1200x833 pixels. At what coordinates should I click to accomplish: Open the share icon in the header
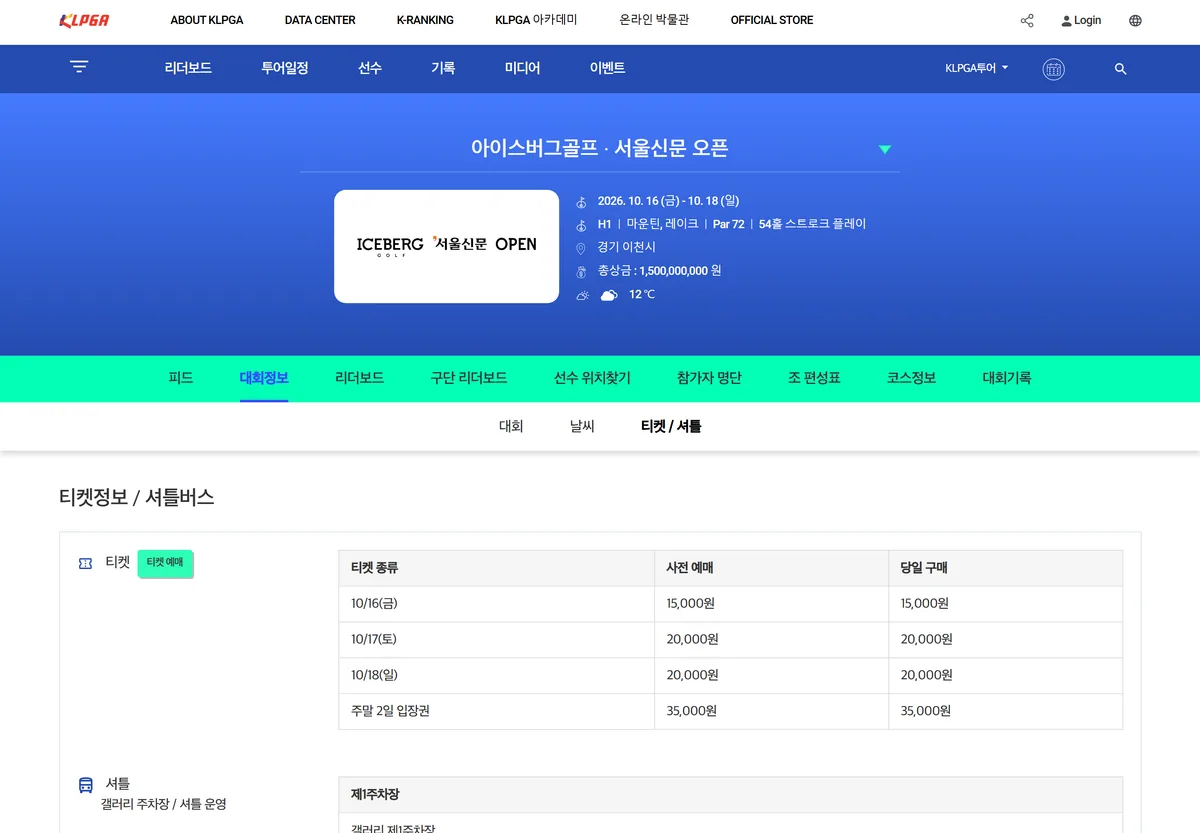click(1027, 20)
